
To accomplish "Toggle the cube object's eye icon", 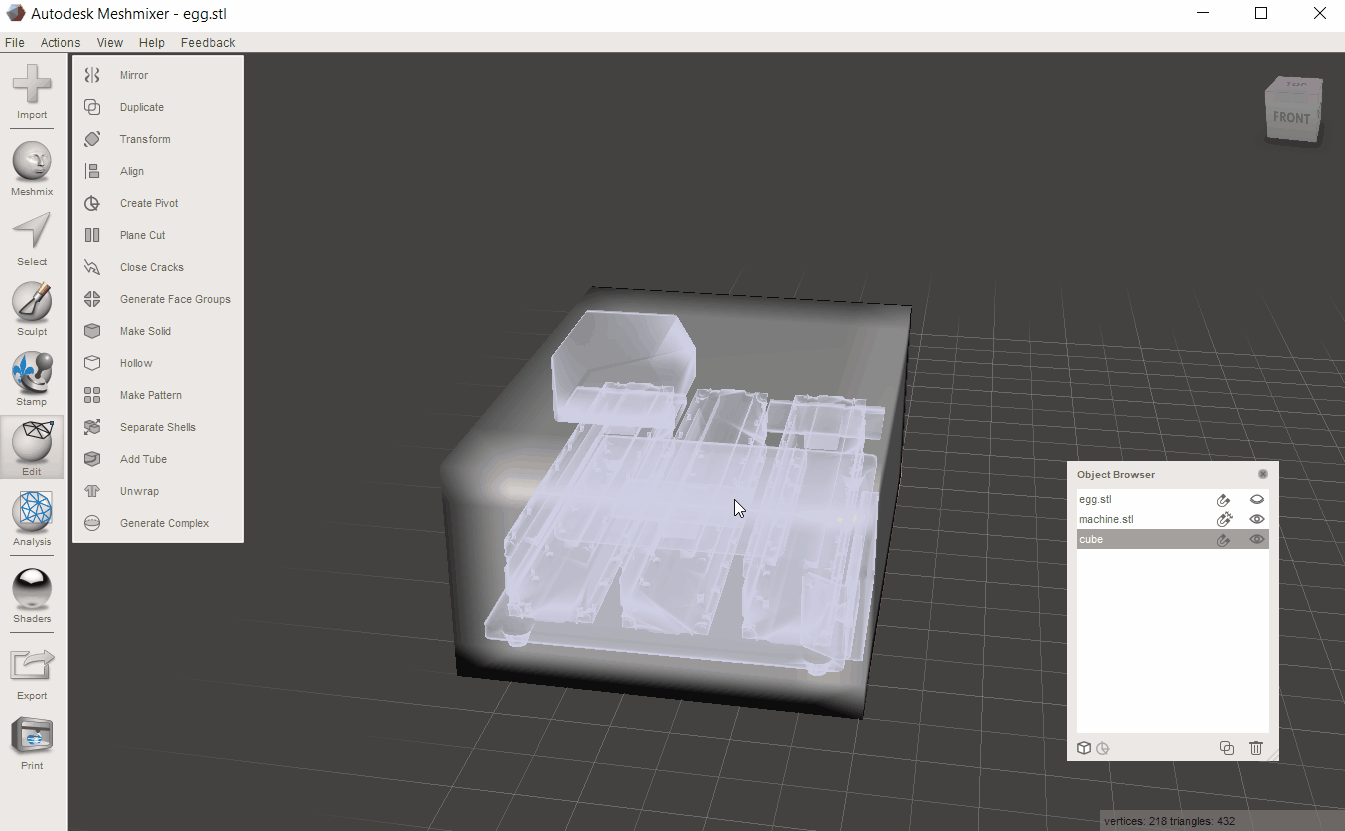I will click(1257, 539).
